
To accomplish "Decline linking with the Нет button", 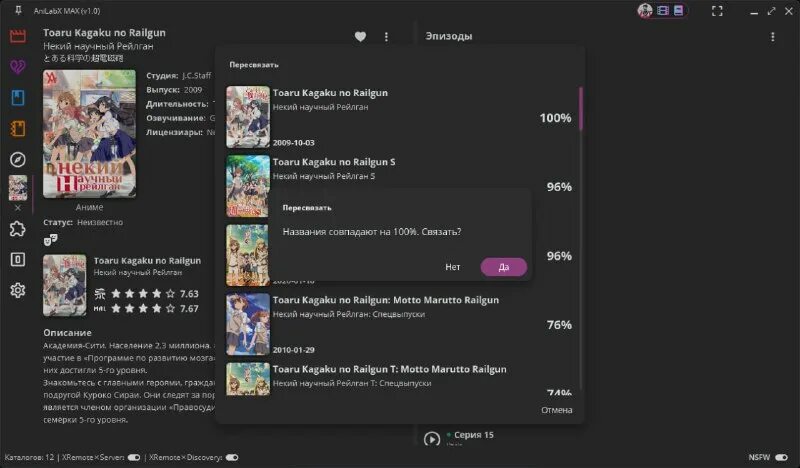I will 453,267.
